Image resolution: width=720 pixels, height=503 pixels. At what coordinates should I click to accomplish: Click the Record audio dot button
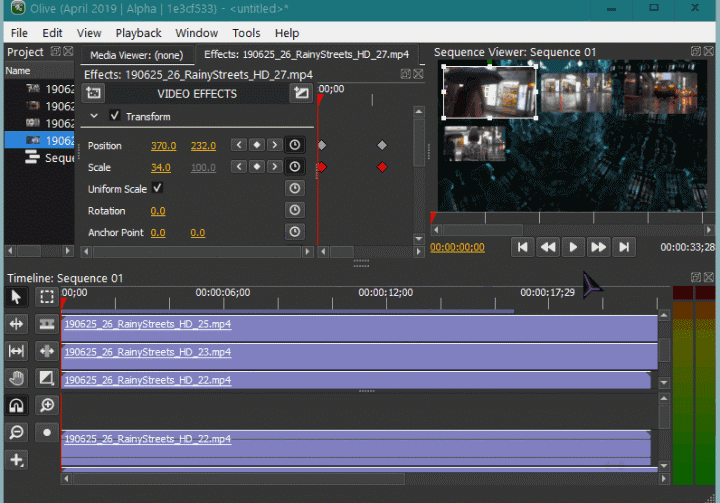47,432
